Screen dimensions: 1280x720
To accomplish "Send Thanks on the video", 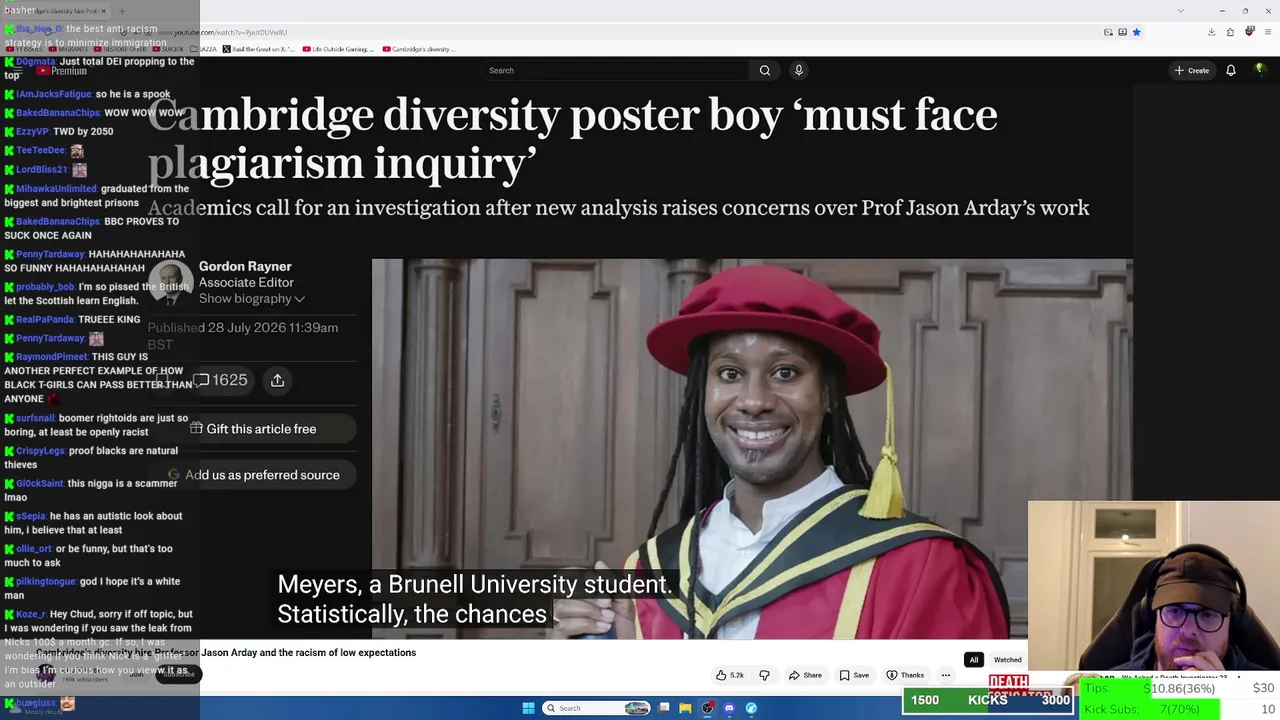I will [x=904, y=675].
